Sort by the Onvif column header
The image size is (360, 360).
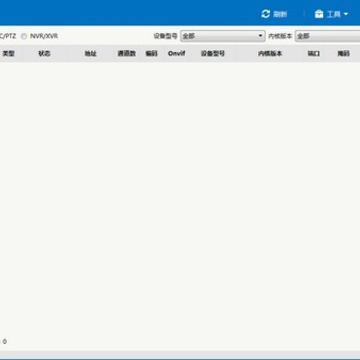coord(176,53)
